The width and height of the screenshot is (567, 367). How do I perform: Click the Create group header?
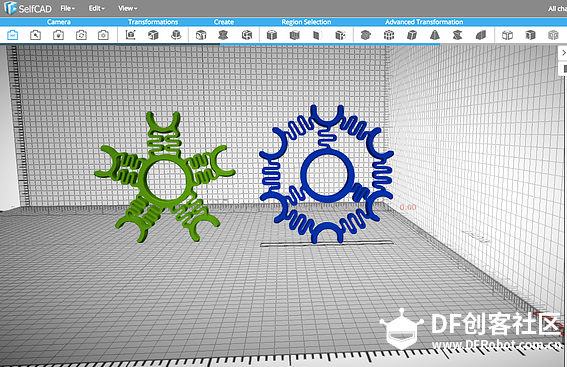pyautogui.click(x=223, y=22)
